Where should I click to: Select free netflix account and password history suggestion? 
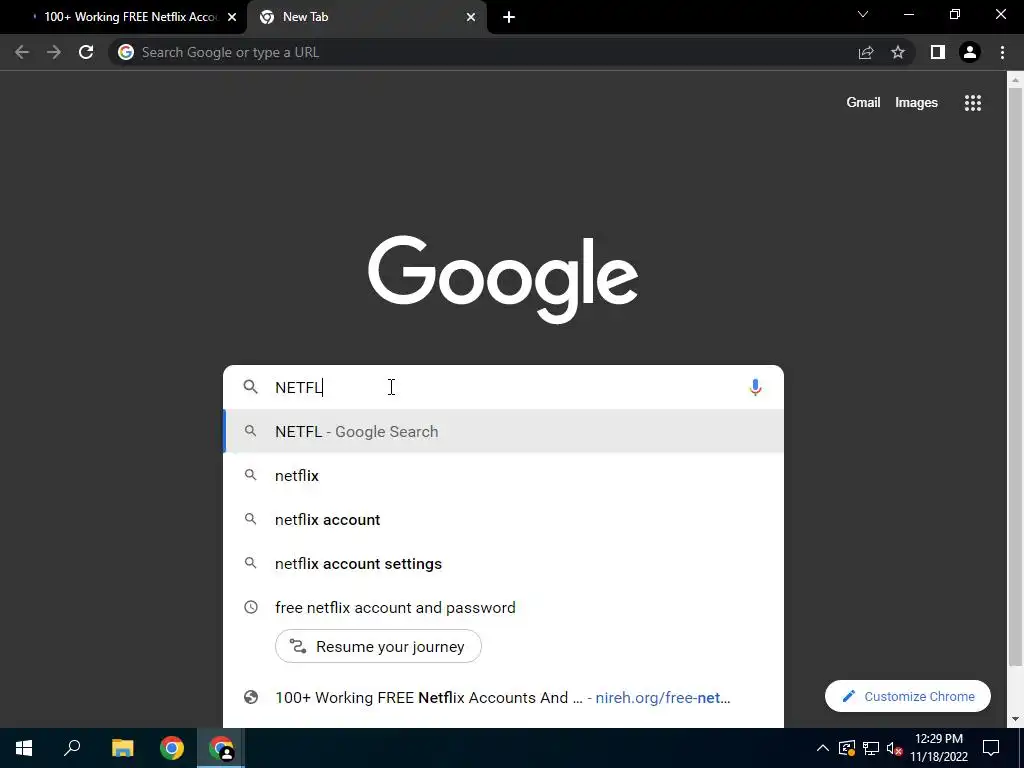point(504,607)
